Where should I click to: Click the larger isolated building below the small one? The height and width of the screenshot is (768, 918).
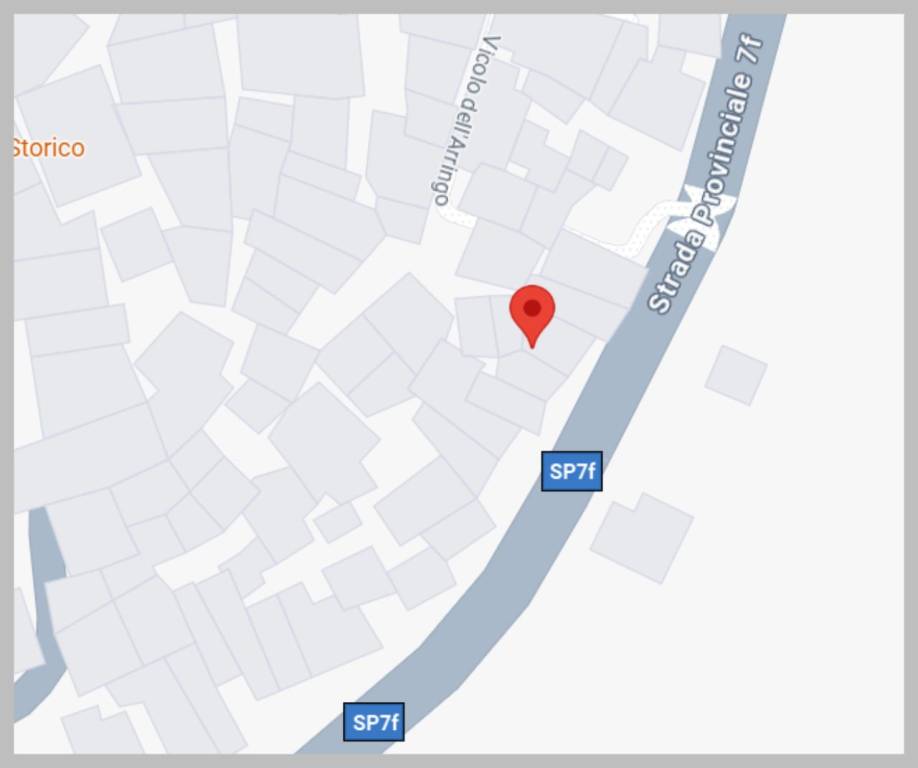[x=642, y=537]
